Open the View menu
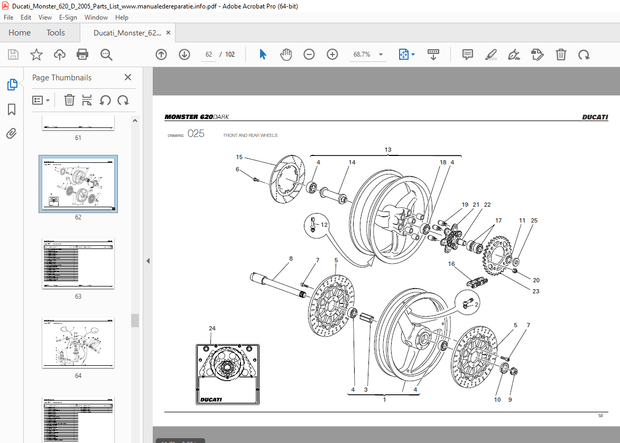This screenshot has height=443, width=620. (x=45, y=17)
